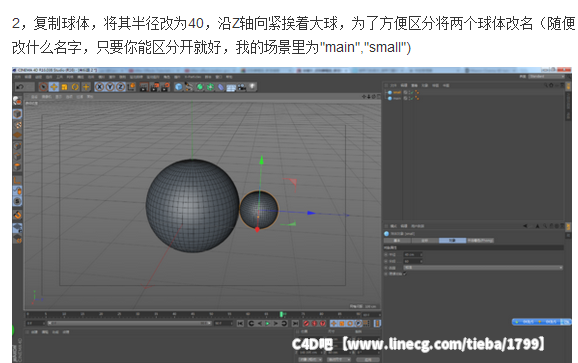Select the small sphere in object manager

[x=397, y=92]
